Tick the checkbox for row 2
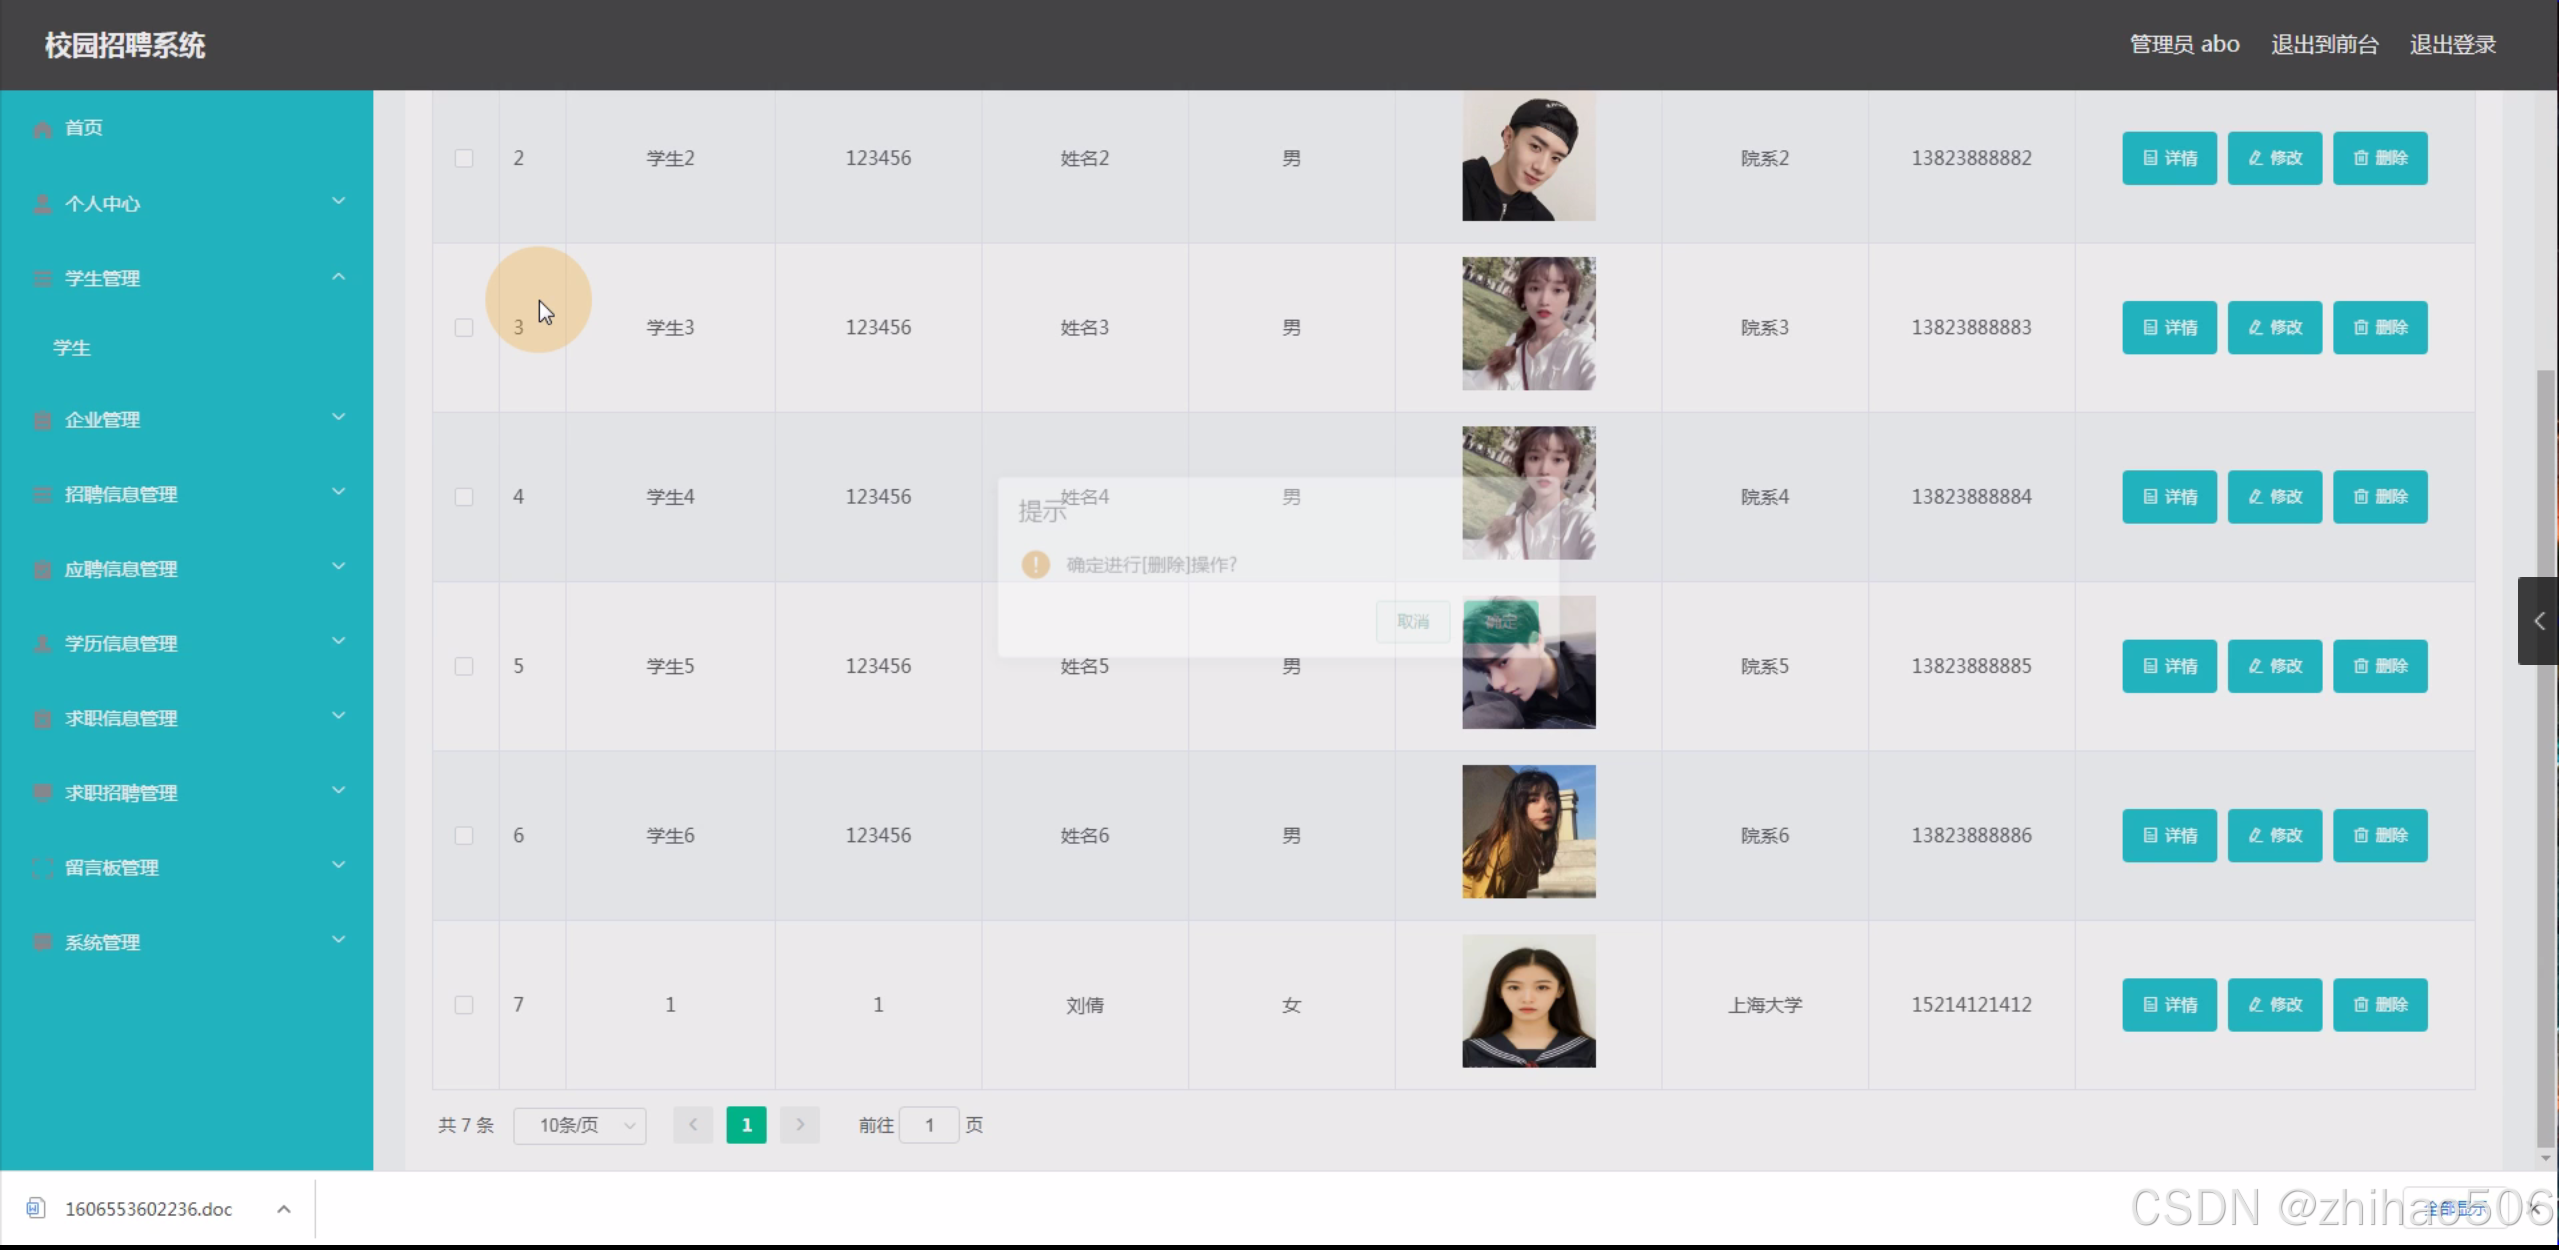Image resolution: width=2559 pixels, height=1250 pixels. click(464, 158)
